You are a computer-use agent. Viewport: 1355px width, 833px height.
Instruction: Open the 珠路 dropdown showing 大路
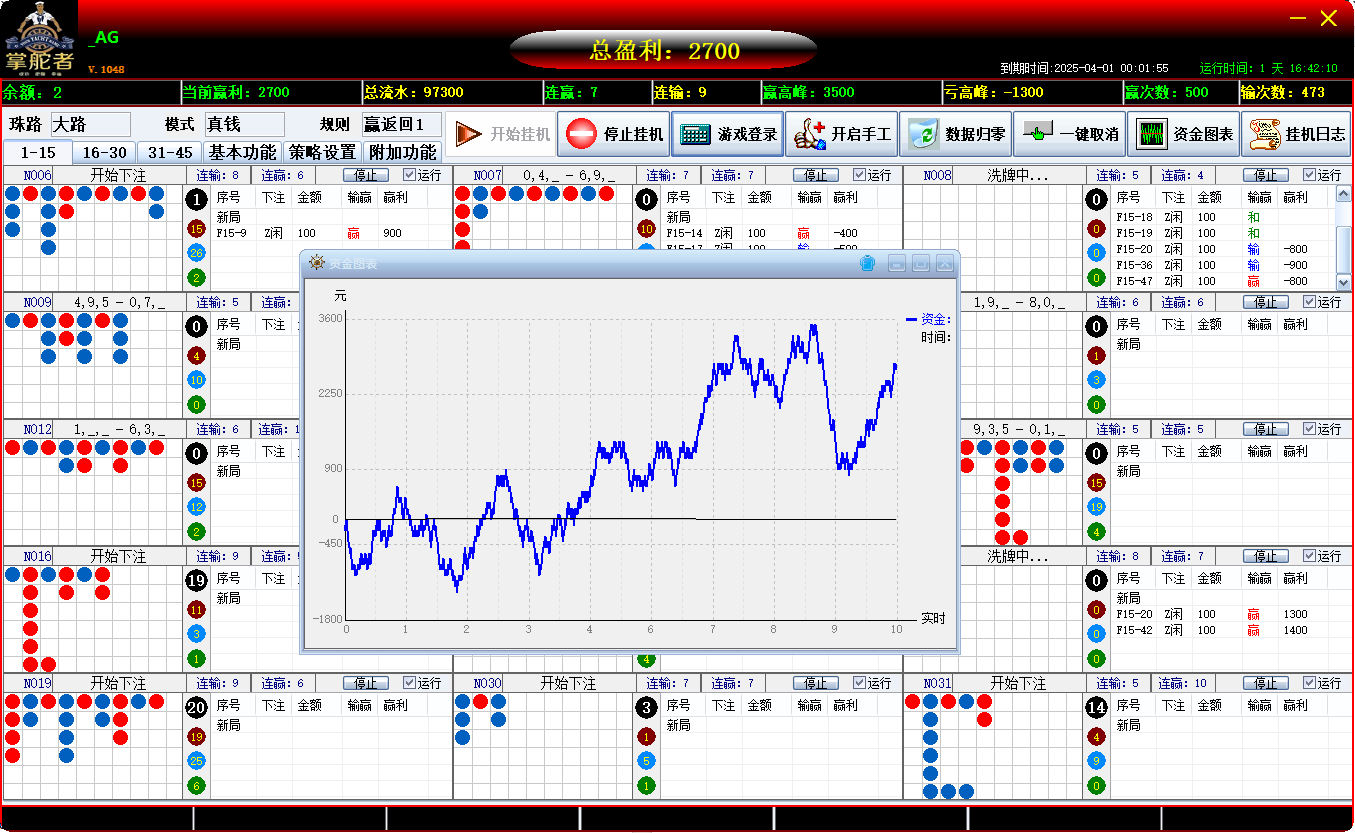[90, 125]
